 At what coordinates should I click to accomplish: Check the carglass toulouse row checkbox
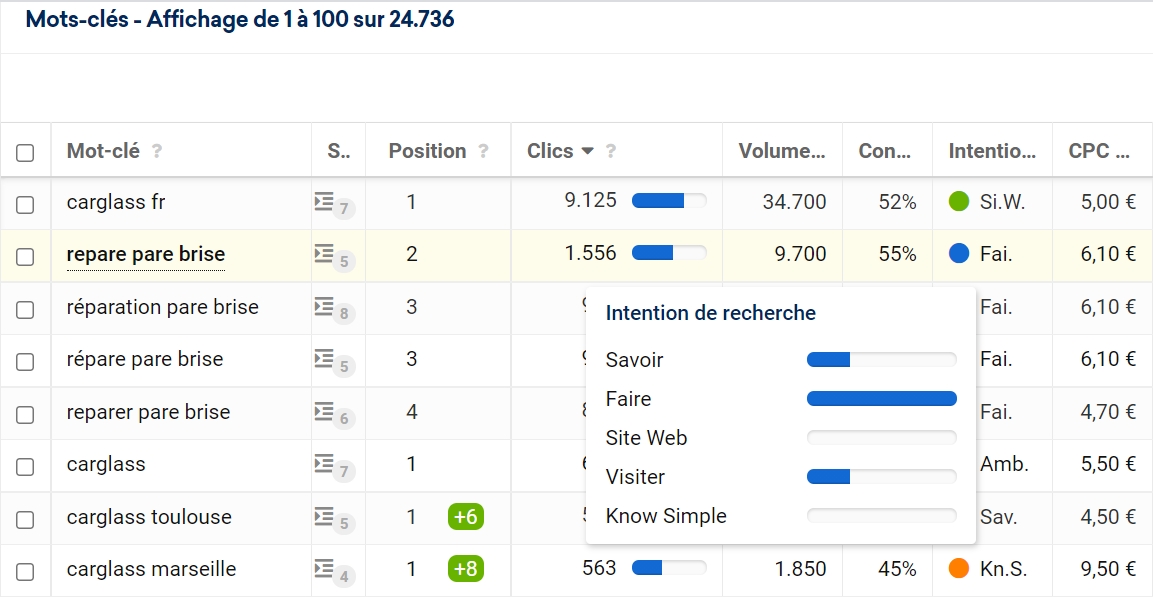click(25, 520)
